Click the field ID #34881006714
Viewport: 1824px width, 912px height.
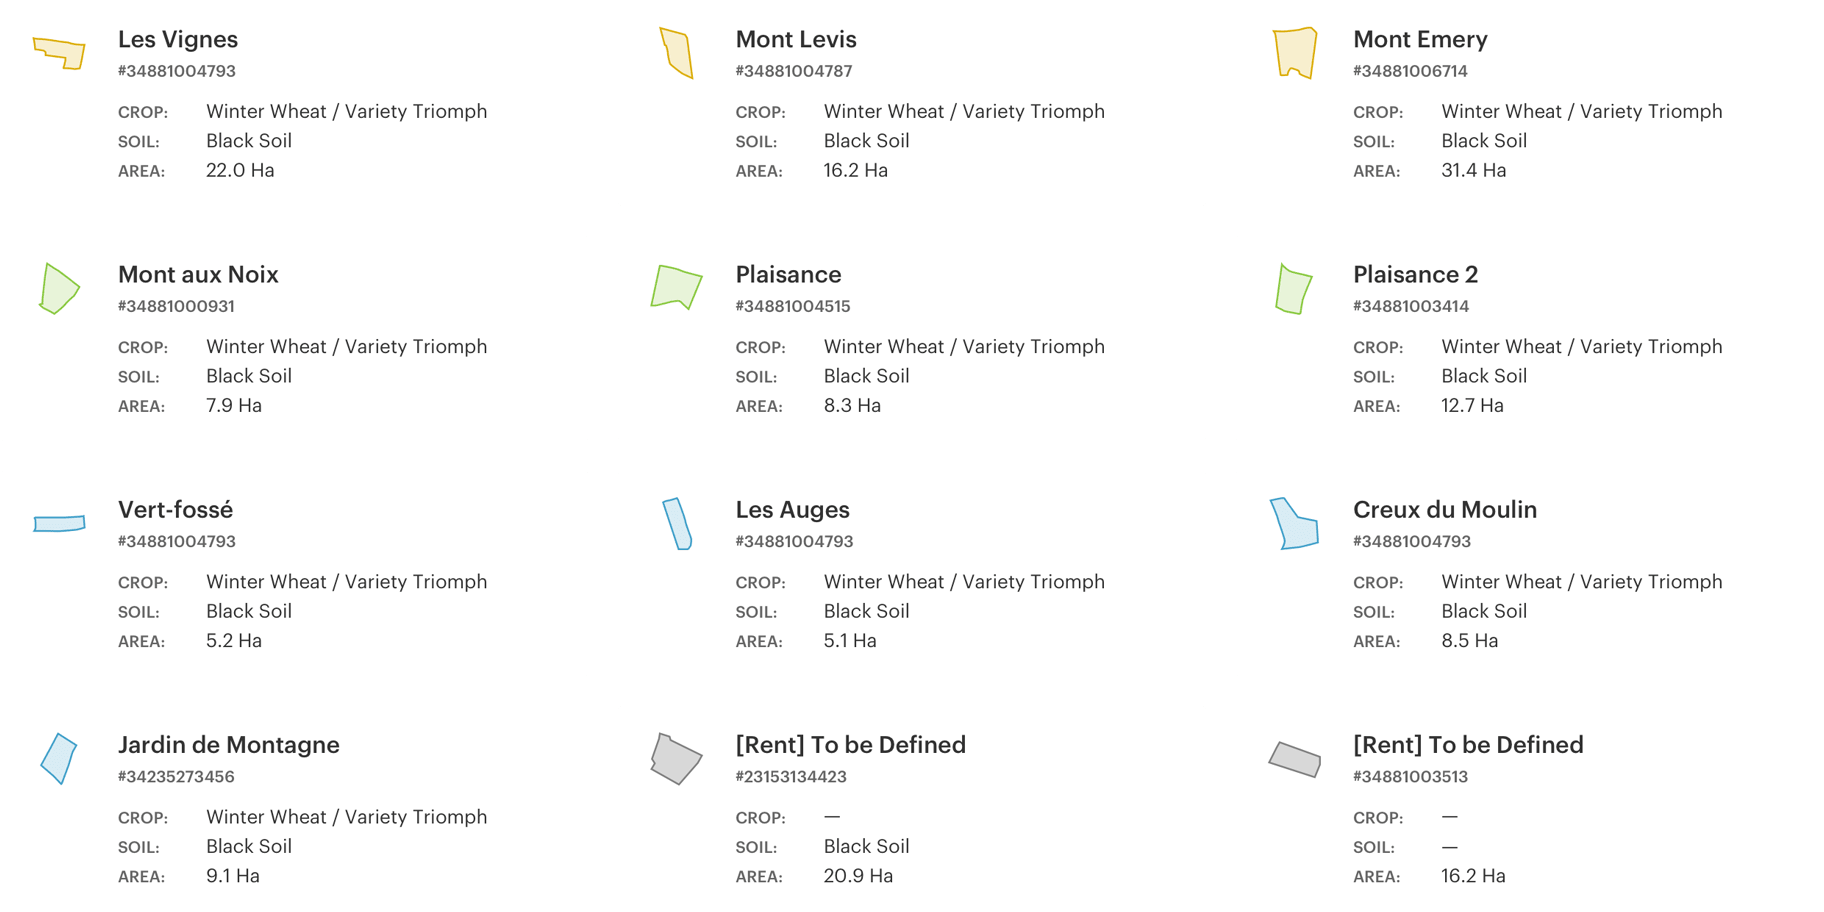coord(1410,71)
